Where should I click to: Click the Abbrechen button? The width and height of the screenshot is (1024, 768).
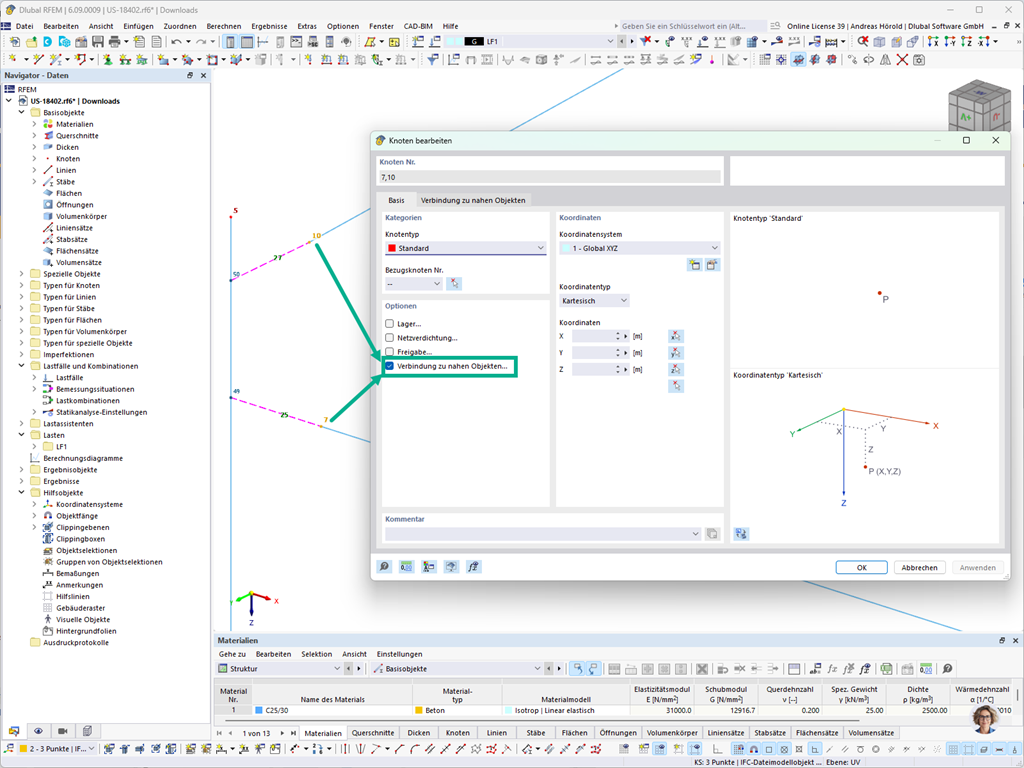tap(920, 568)
